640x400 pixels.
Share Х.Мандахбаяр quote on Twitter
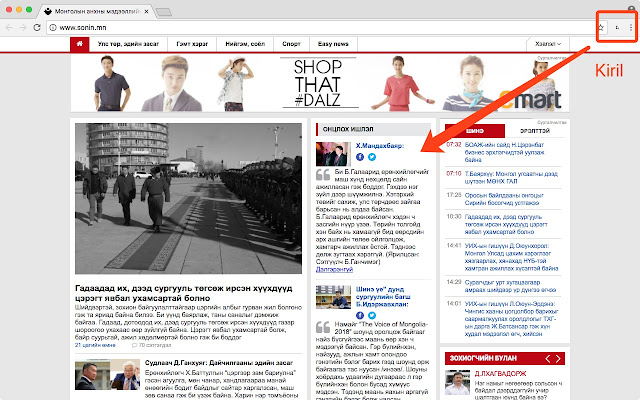[372, 157]
